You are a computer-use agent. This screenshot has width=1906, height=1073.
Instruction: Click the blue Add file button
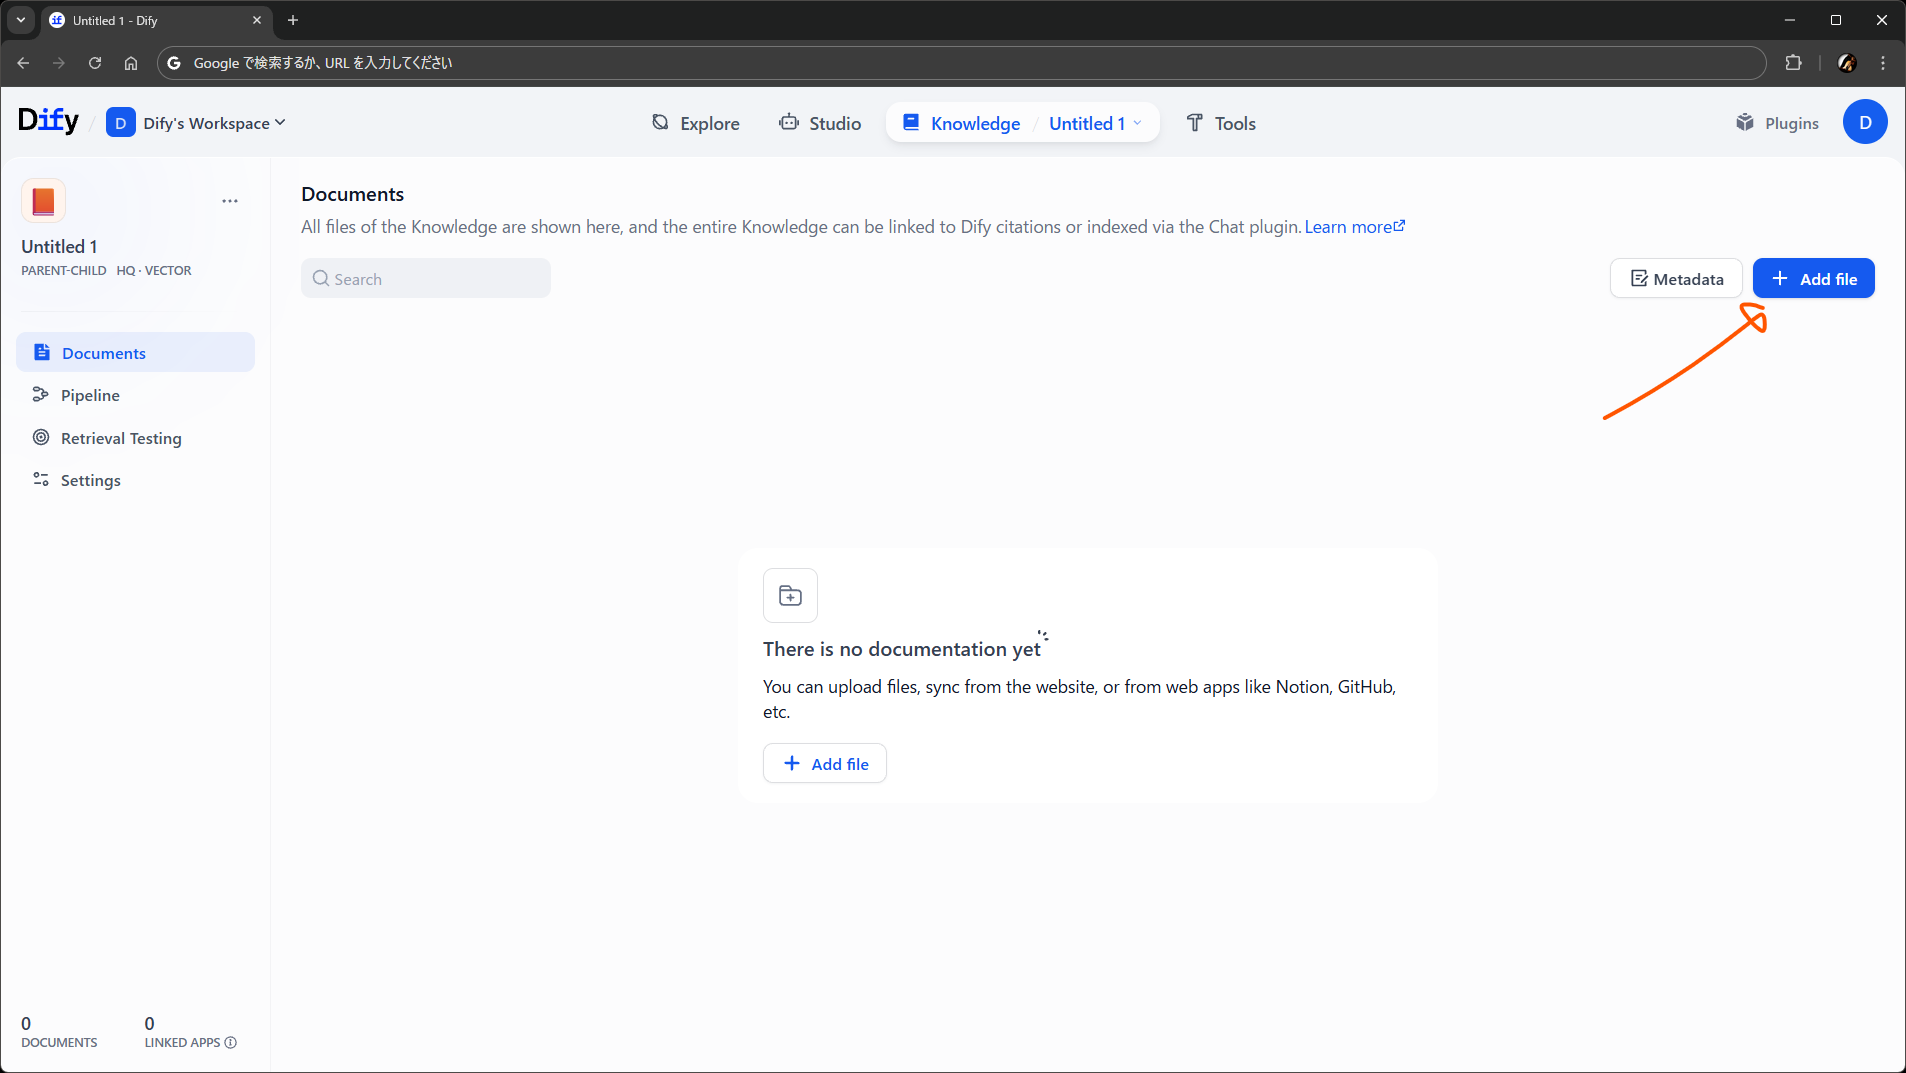pos(1813,279)
